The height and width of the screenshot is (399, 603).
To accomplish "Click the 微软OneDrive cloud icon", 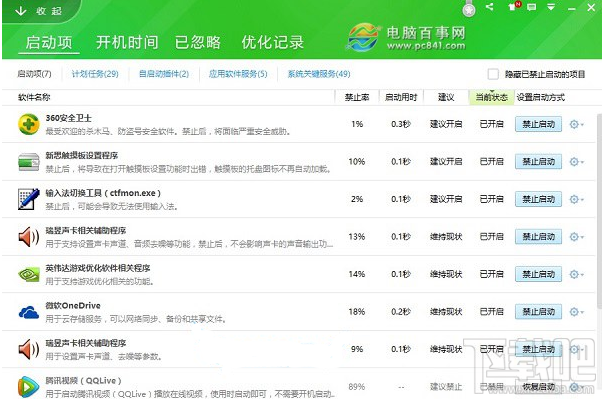I will coord(29,312).
